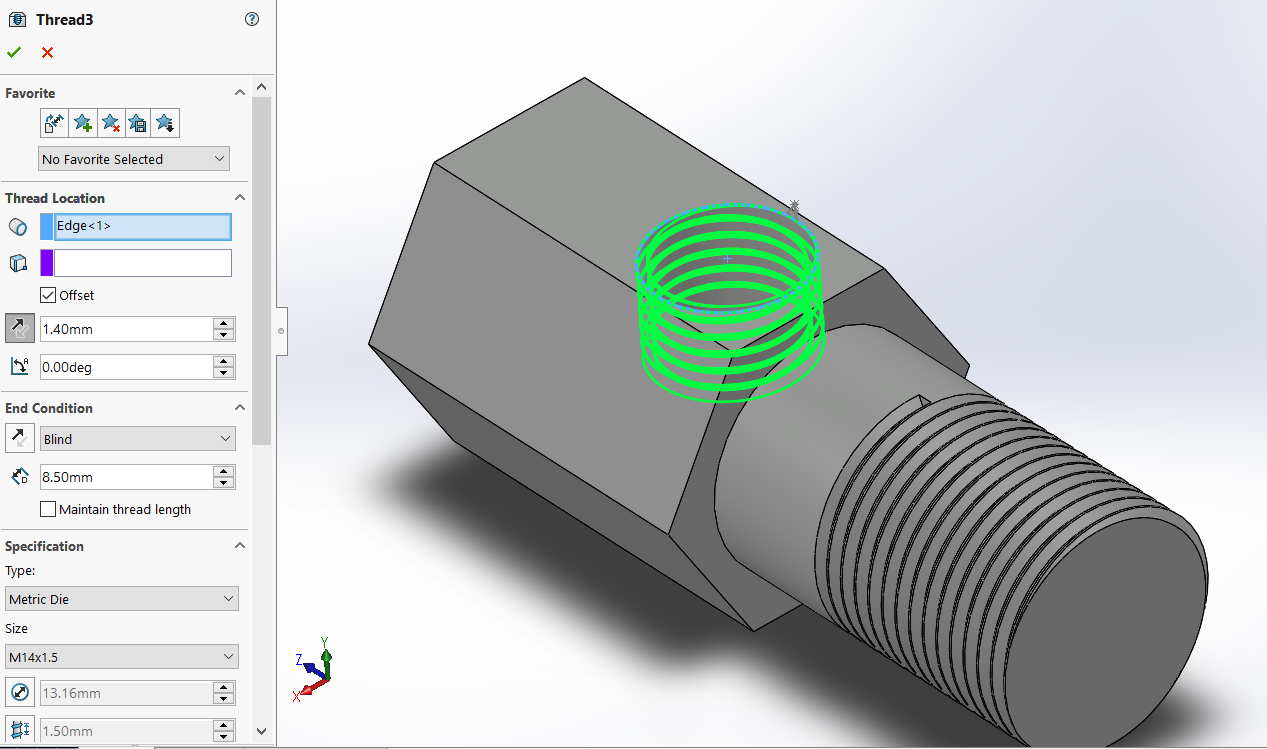Click the diameter icon beside 13.16mm
The image size is (1267, 749).
point(20,692)
